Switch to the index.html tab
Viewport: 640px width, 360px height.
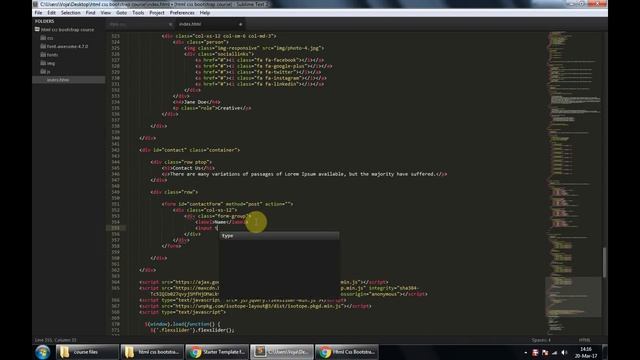pos(210,24)
